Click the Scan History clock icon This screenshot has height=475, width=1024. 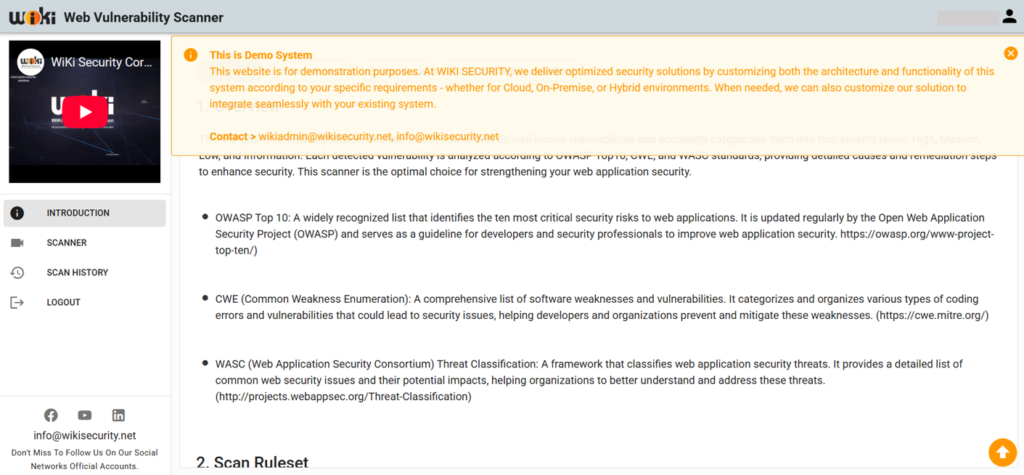tap(17, 273)
